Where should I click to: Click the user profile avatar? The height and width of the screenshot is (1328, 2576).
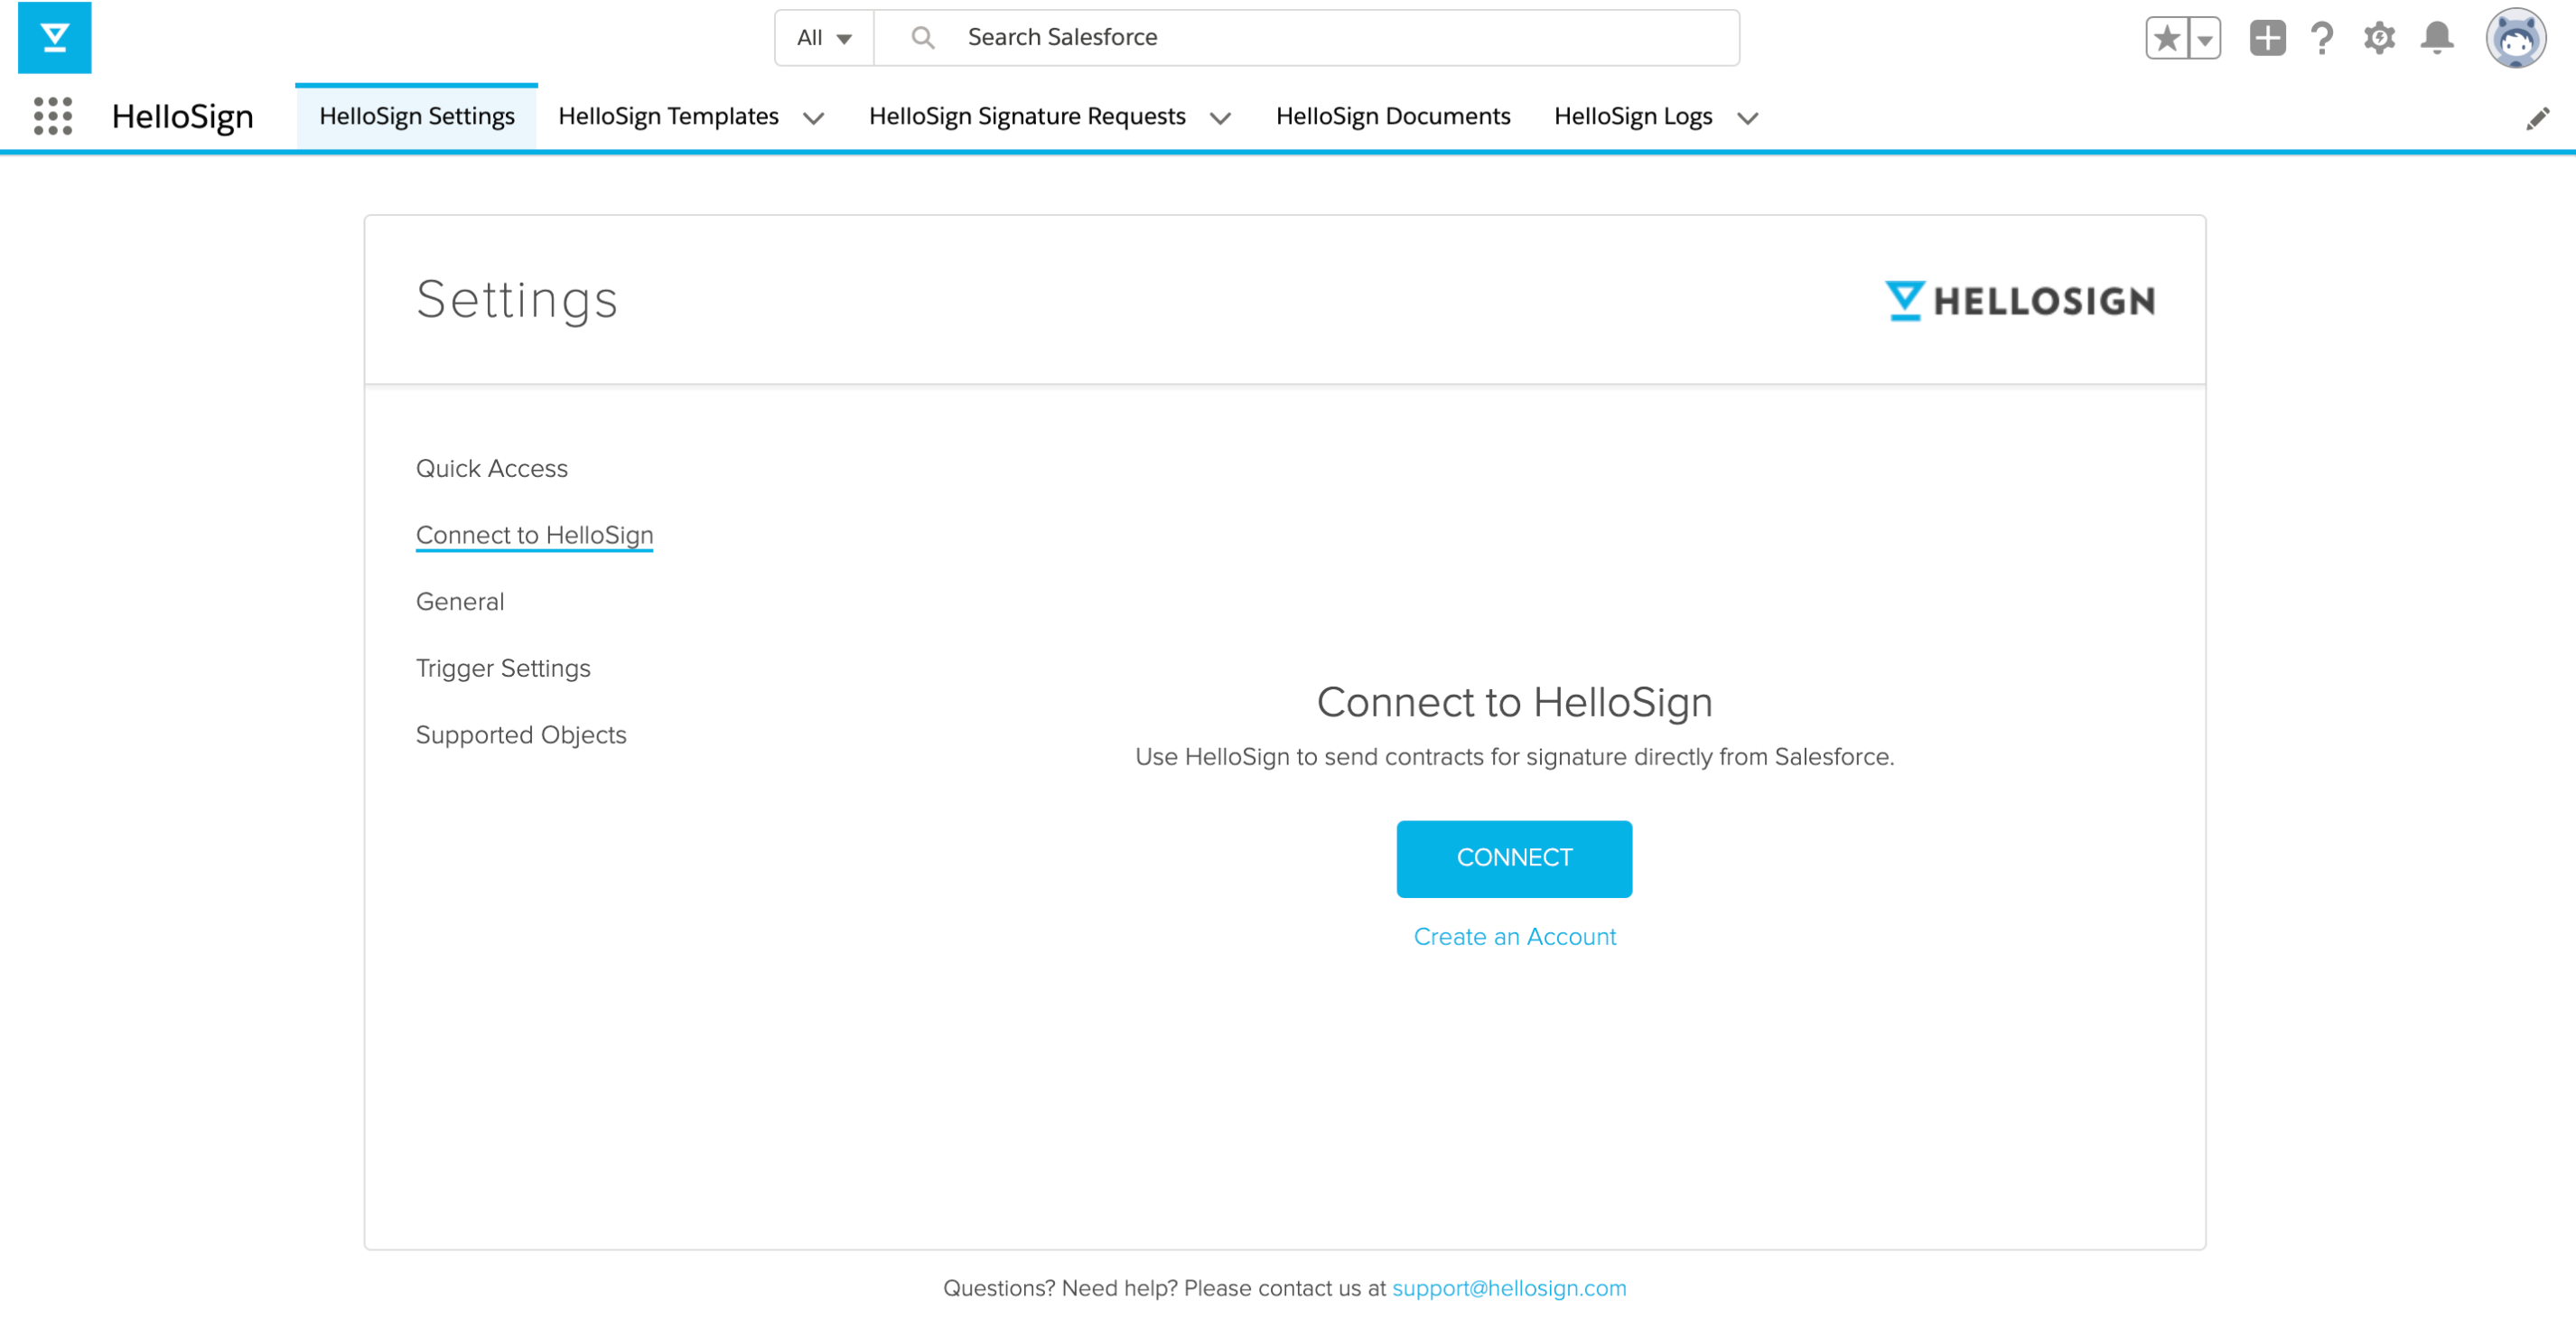pos(2515,39)
